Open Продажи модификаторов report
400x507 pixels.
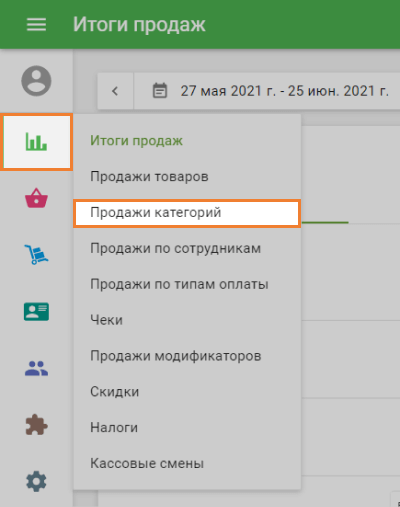pos(187,356)
